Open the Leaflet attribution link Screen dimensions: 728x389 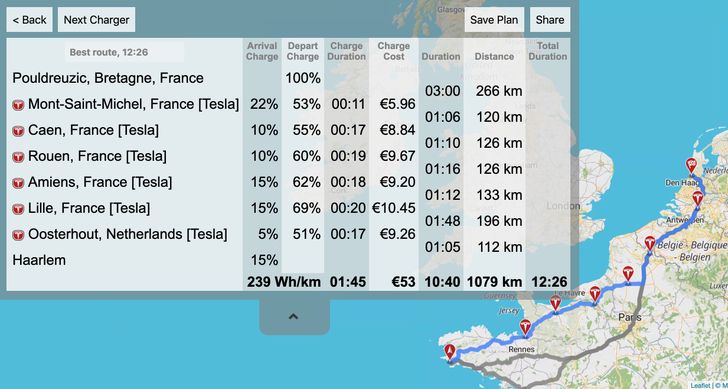click(700, 385)
